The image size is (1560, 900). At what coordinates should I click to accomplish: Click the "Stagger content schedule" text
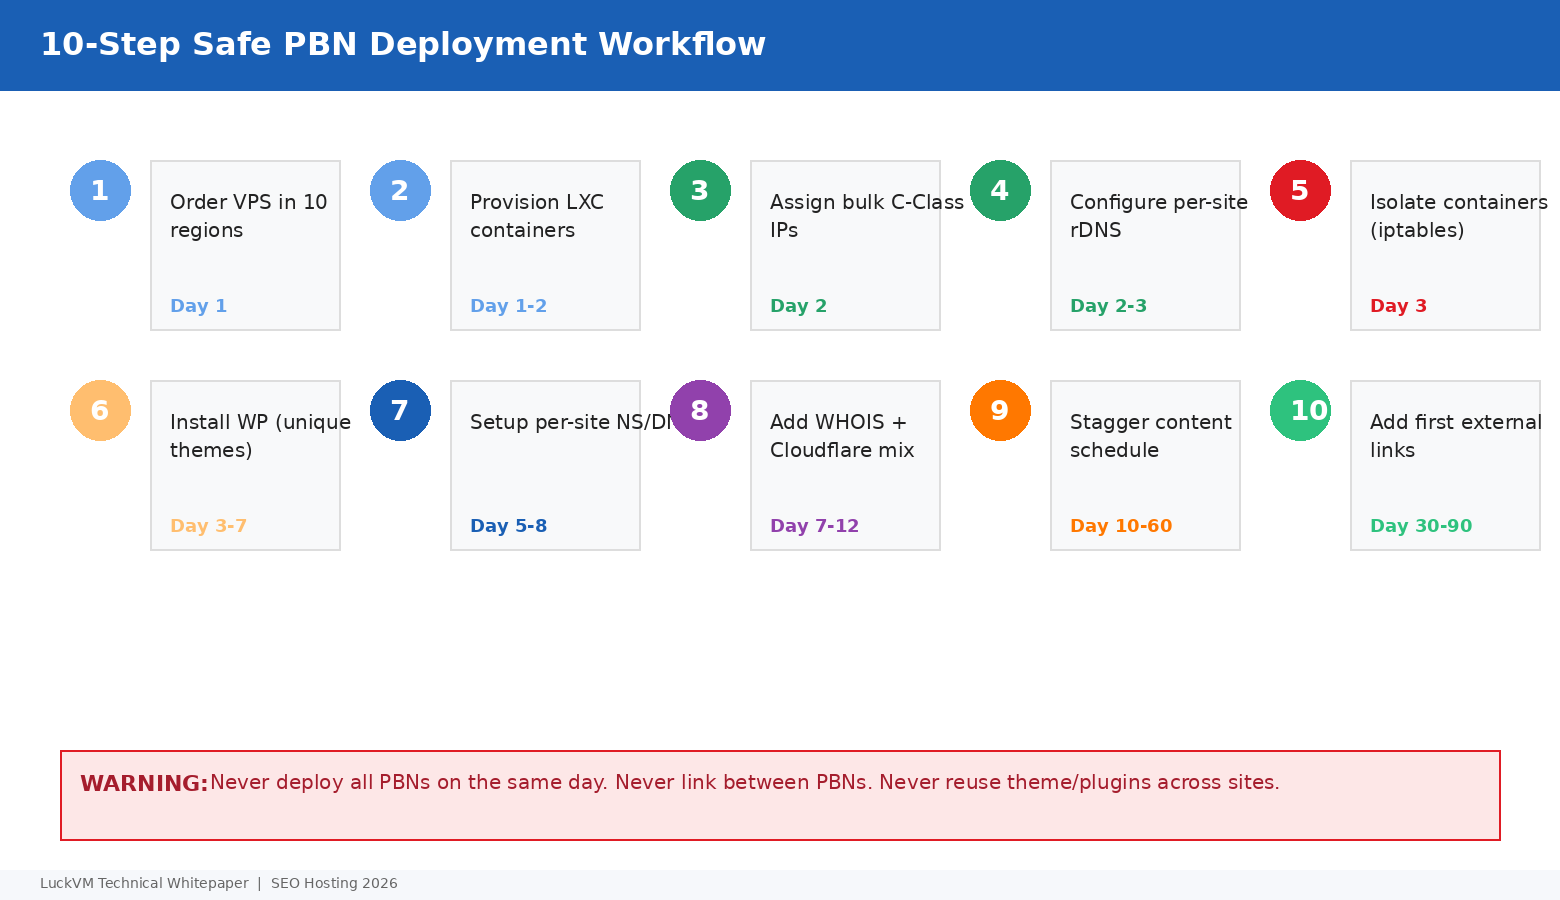[1151, 436]
